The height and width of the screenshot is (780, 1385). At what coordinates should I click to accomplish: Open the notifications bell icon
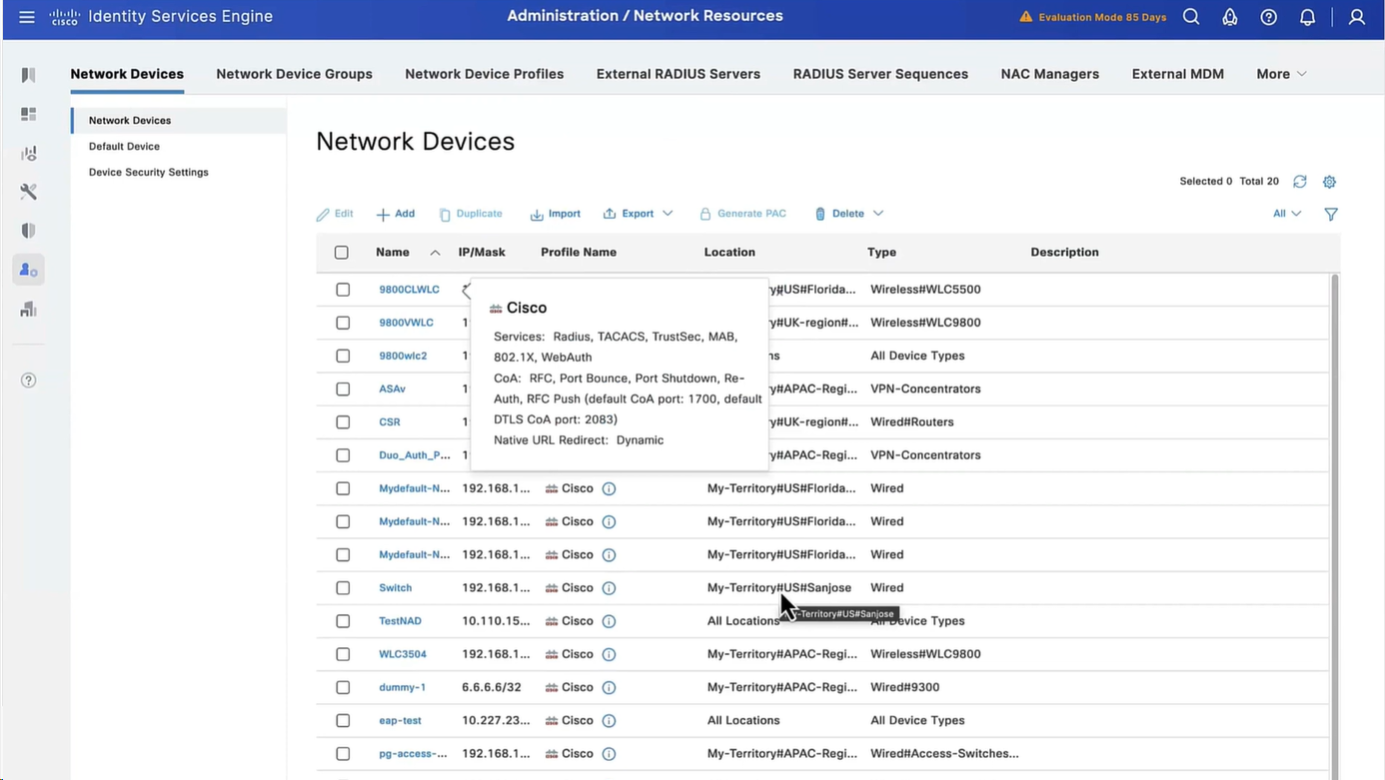[1307, 17]
